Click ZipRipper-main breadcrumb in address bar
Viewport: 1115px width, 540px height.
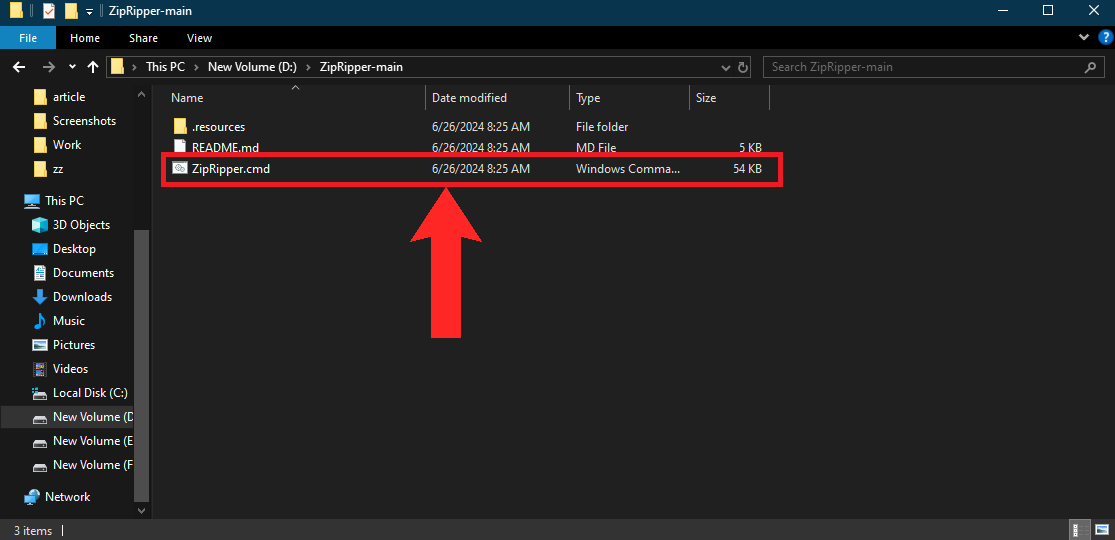click(x=361, y=67)
